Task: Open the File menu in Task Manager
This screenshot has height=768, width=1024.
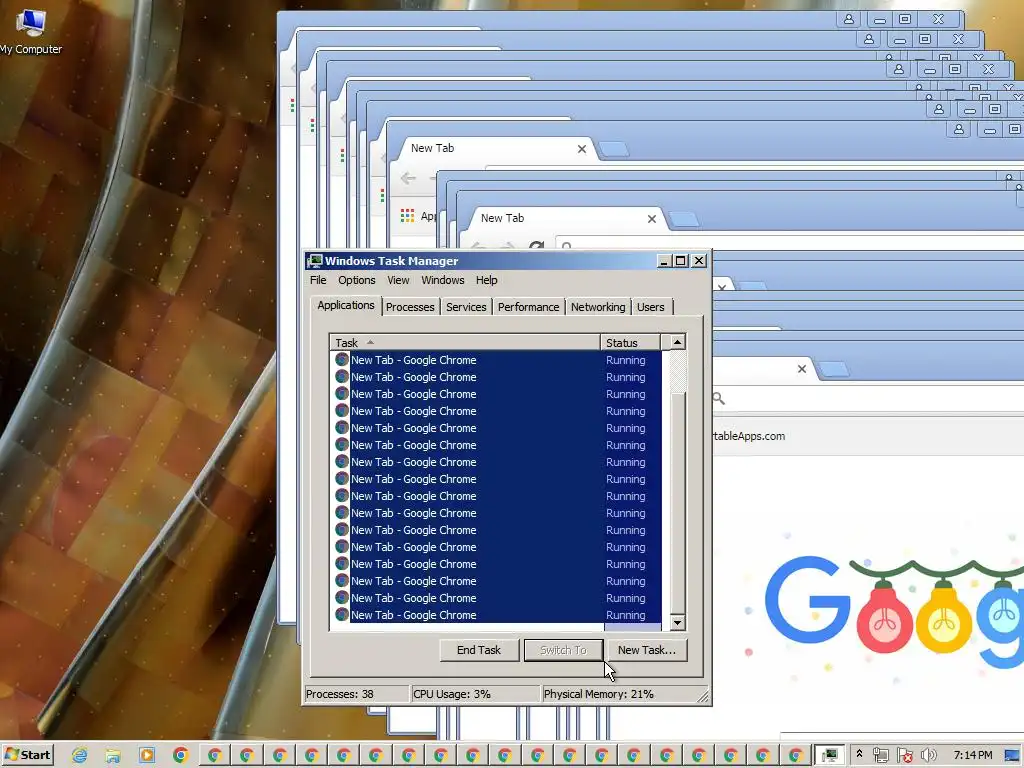Action: tap(318, 280)
